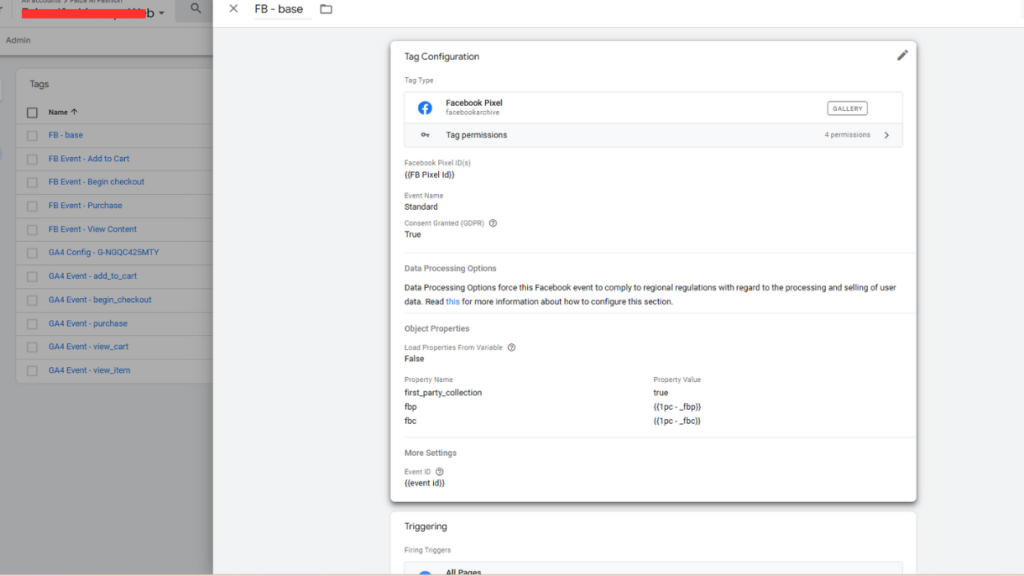Open Consent Granted (GDPR) help icon

pos(493,223)
